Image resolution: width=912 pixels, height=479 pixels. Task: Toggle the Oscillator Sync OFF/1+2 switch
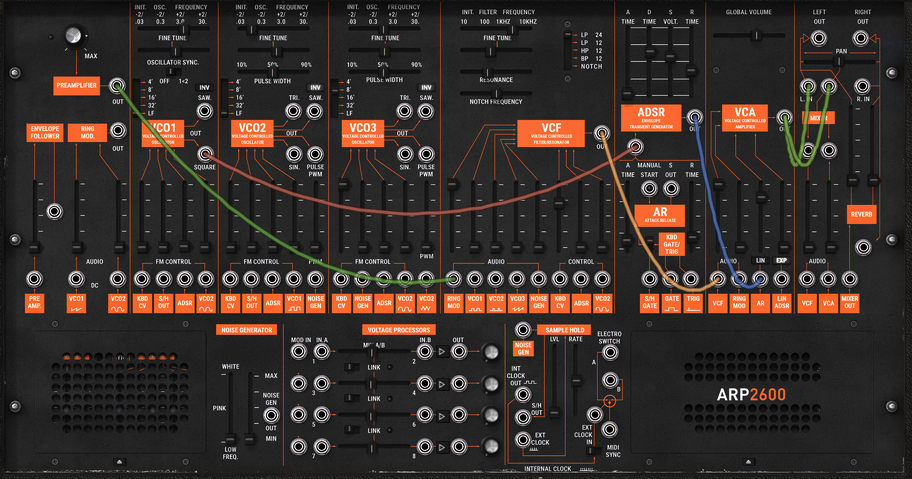tap(173, 72)
